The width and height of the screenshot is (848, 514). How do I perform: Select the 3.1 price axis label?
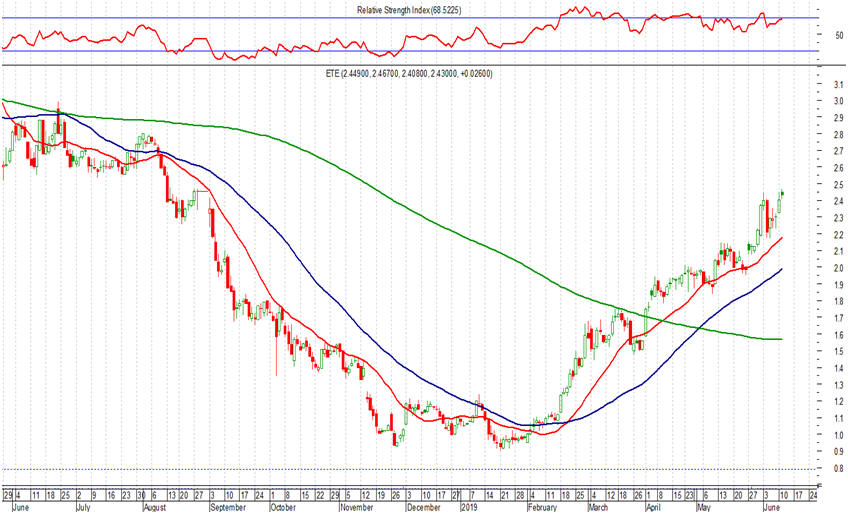pyautogui.click(x=838, y=84)
